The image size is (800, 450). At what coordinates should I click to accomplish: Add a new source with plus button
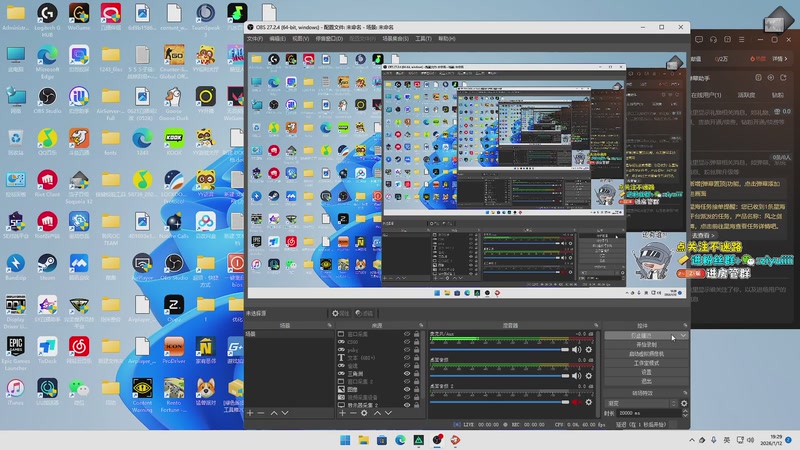click(341, 412)
